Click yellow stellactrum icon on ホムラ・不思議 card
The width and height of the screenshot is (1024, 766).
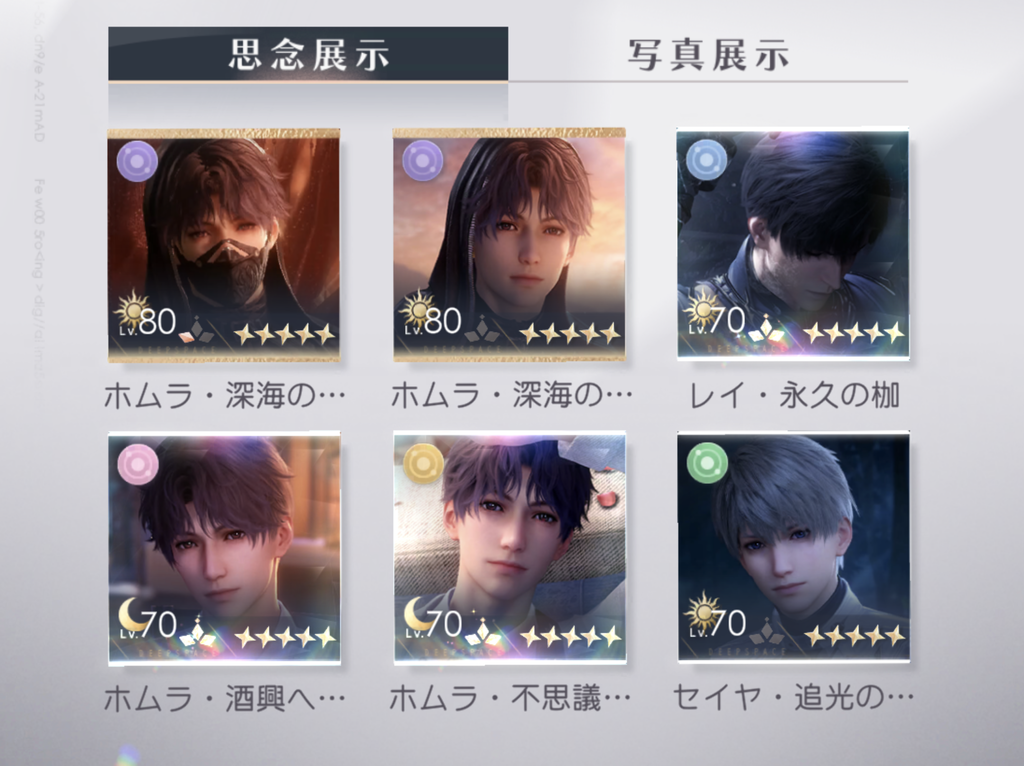tap(423, 464)
